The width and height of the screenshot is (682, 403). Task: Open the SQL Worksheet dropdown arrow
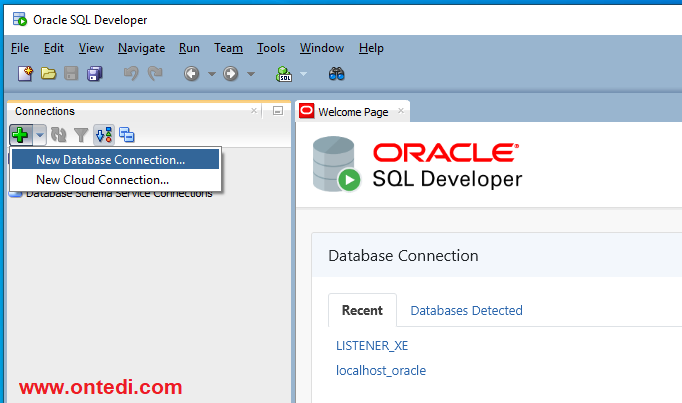304,74
